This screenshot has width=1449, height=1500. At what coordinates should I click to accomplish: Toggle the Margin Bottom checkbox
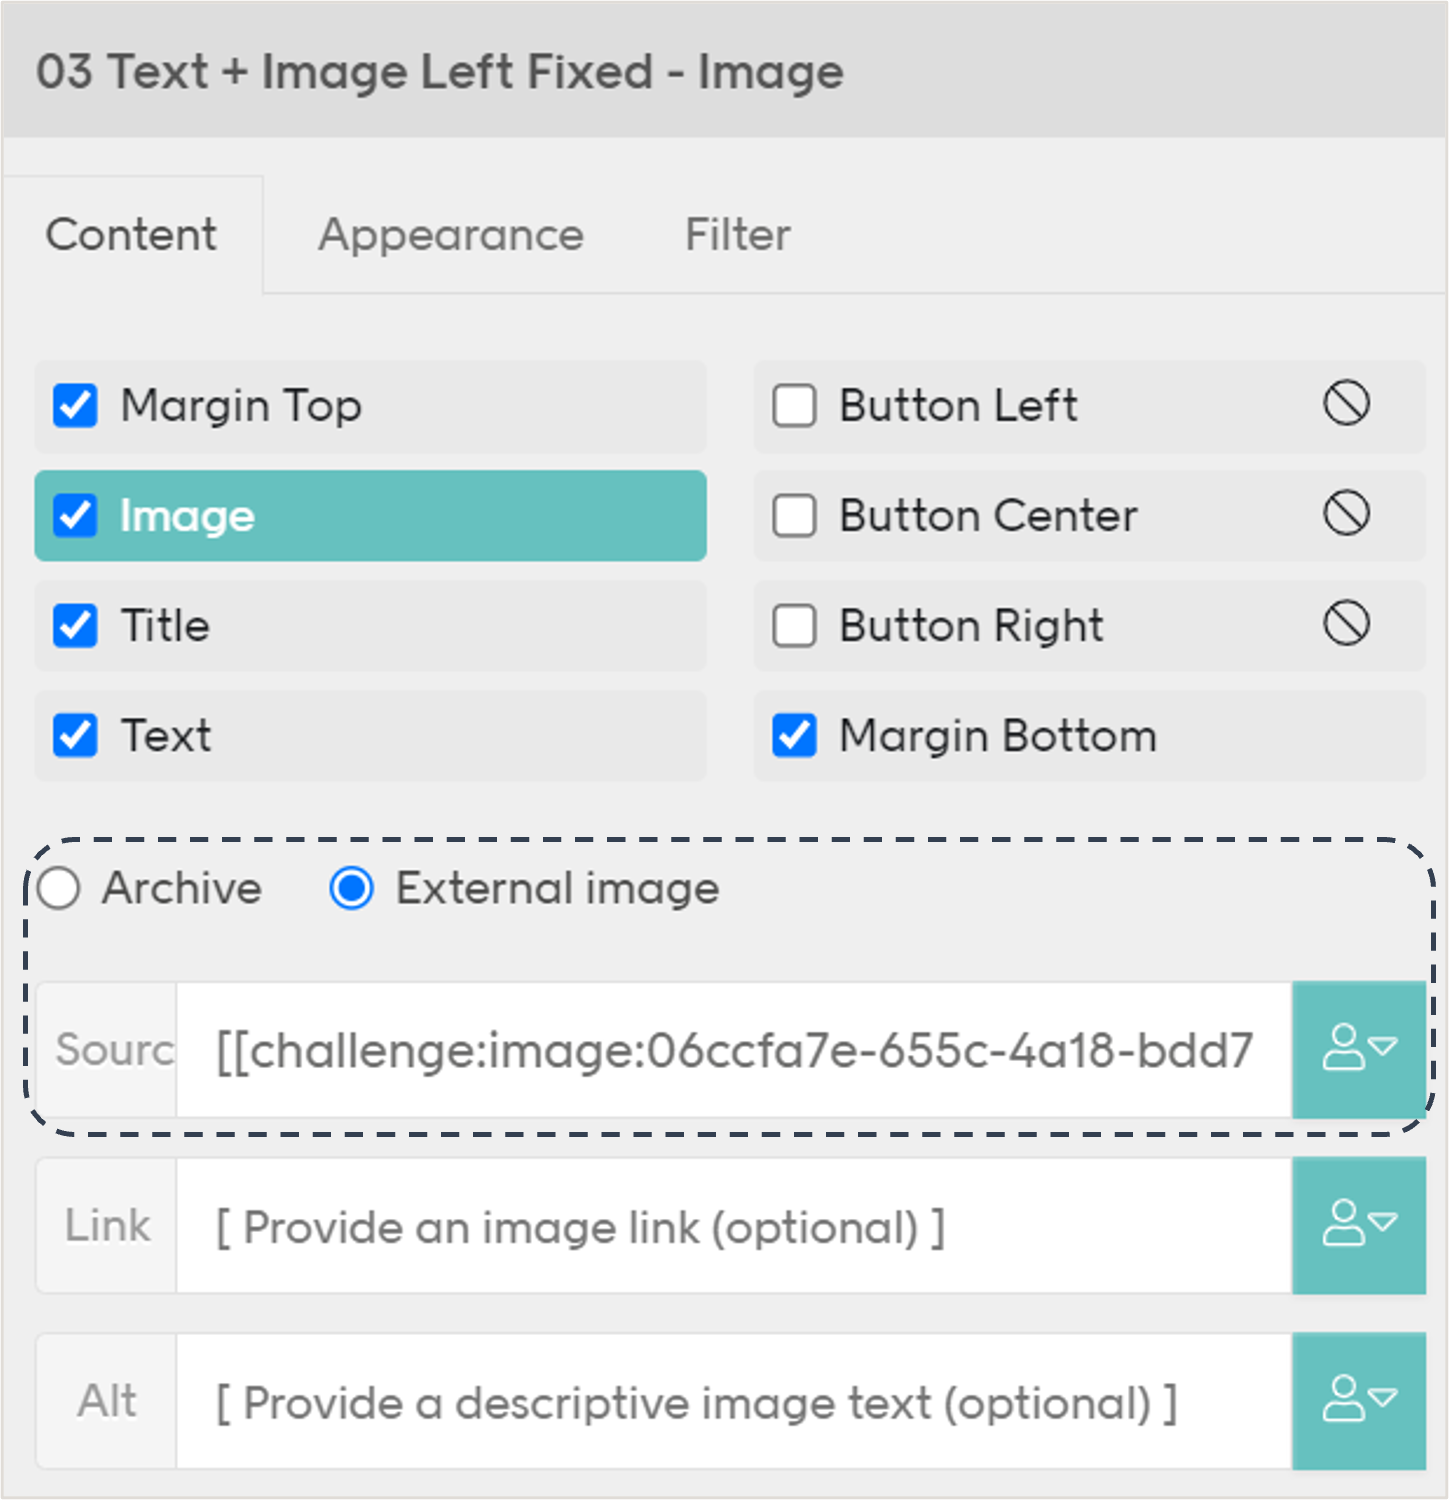pyautogui.click(x=794, y=736)
